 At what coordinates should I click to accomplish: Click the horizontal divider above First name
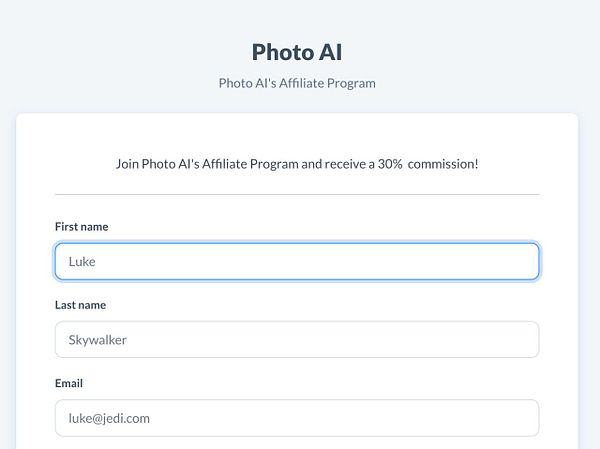[x=296, y=194]
